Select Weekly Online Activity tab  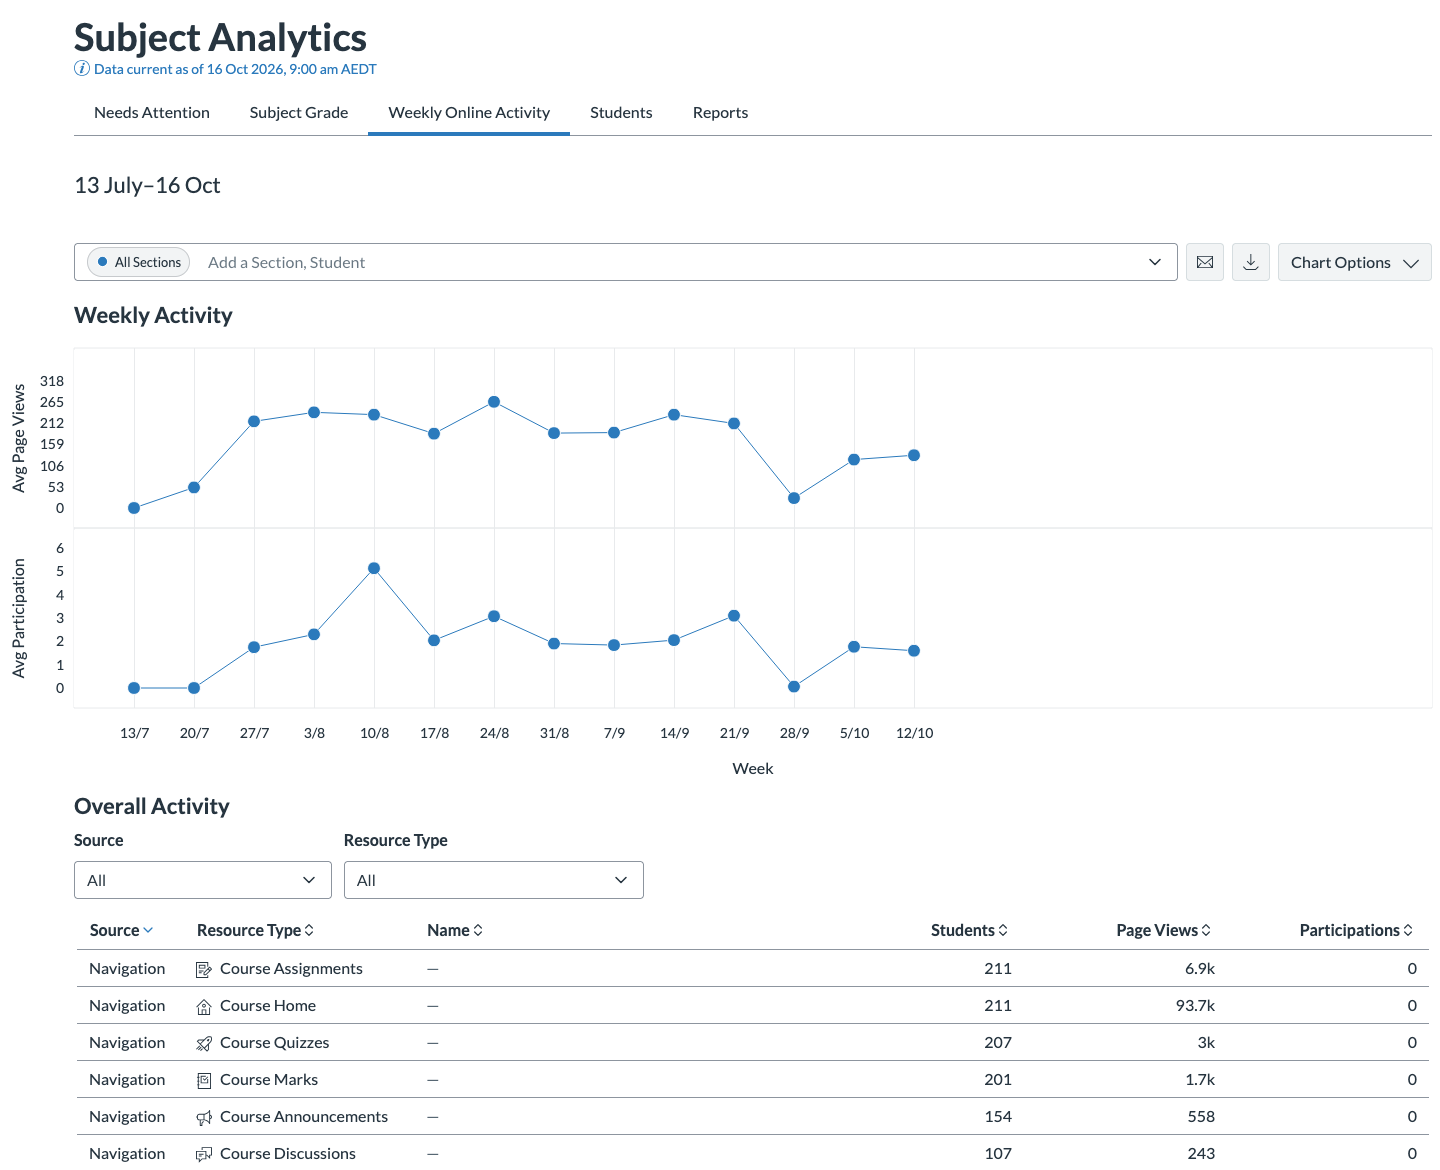click(469, 112)
